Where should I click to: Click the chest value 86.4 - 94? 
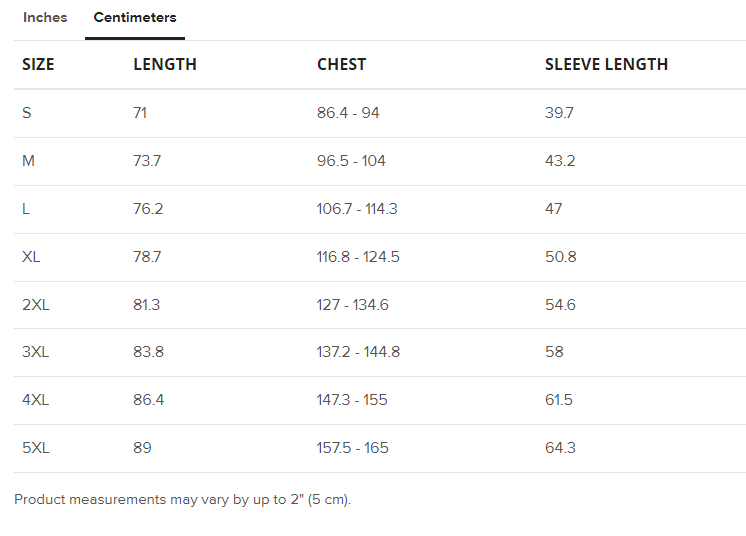[x=348, y=113]
